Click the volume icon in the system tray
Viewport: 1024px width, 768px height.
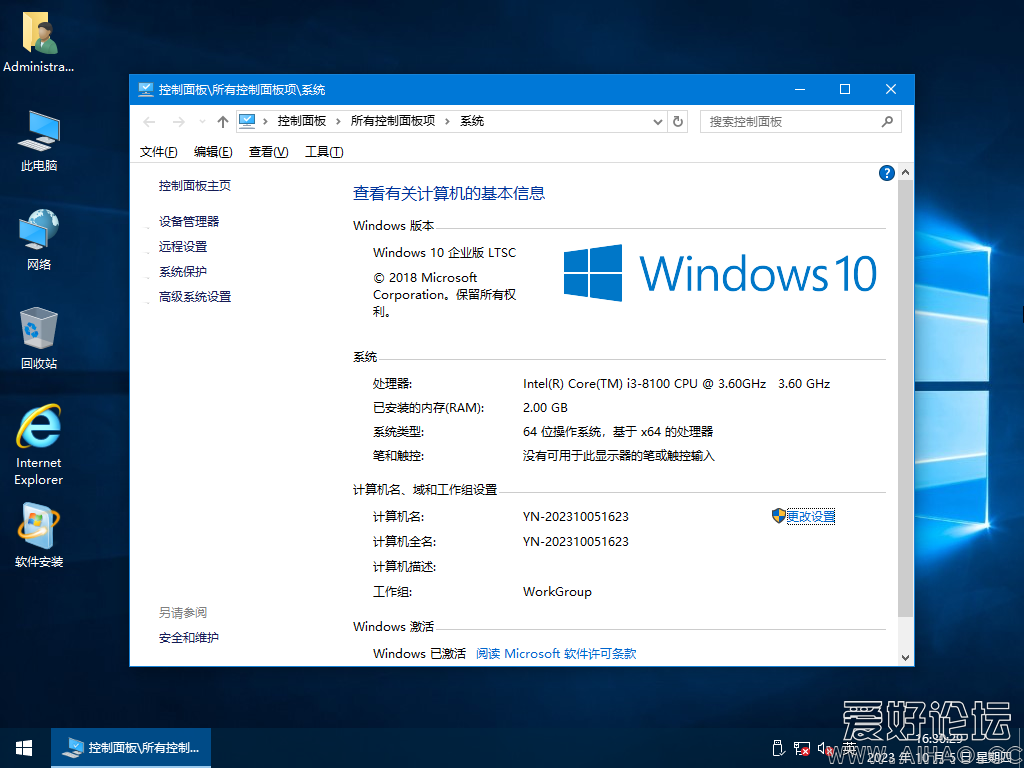(824, 748)
